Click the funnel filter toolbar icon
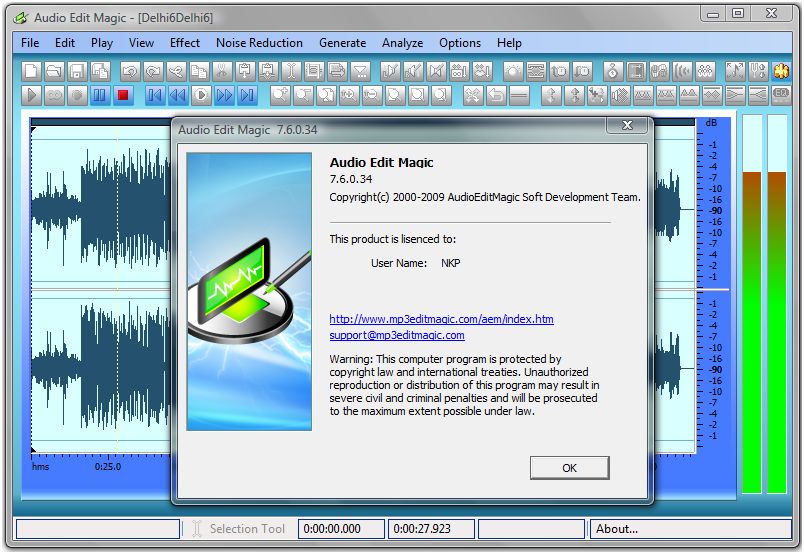 (x=360, y=71)
